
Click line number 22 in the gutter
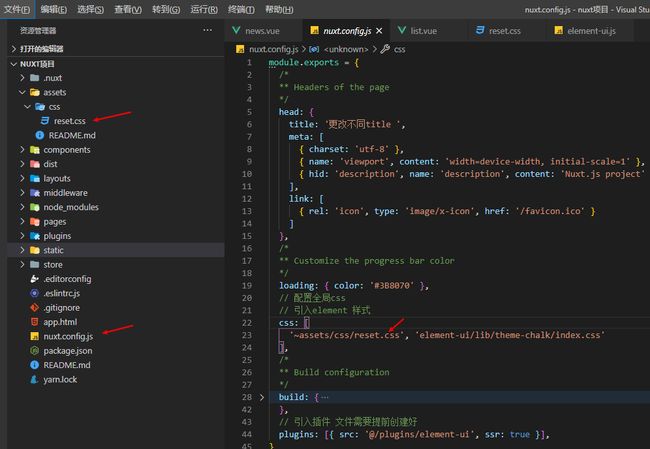point(247,323)
